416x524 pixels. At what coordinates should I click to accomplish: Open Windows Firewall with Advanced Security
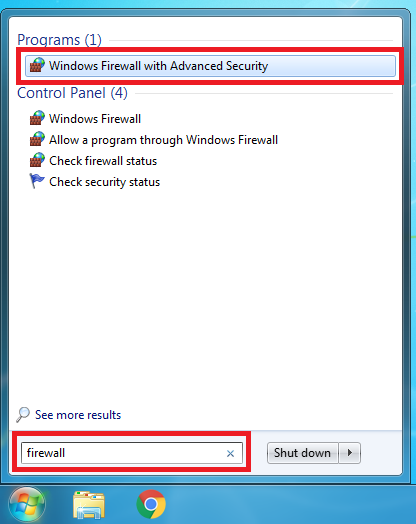pyautogui.click(x=210, y=66)
